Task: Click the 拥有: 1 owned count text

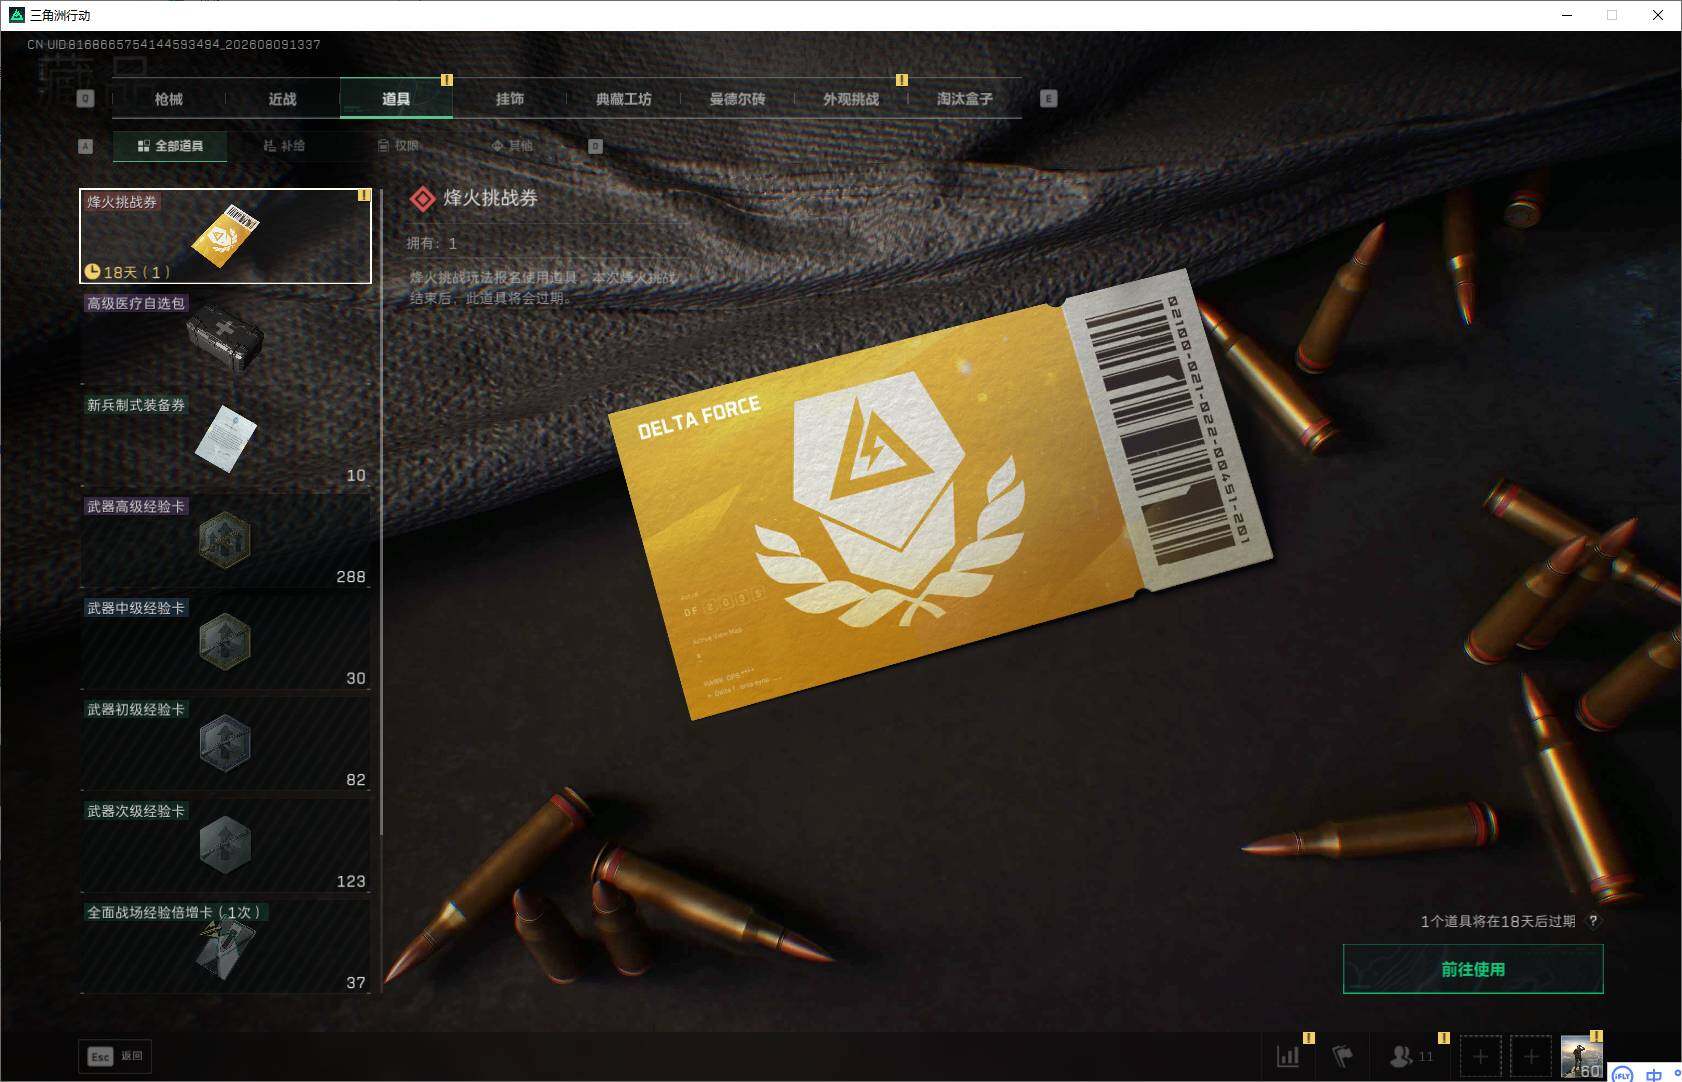Action: 432,243
